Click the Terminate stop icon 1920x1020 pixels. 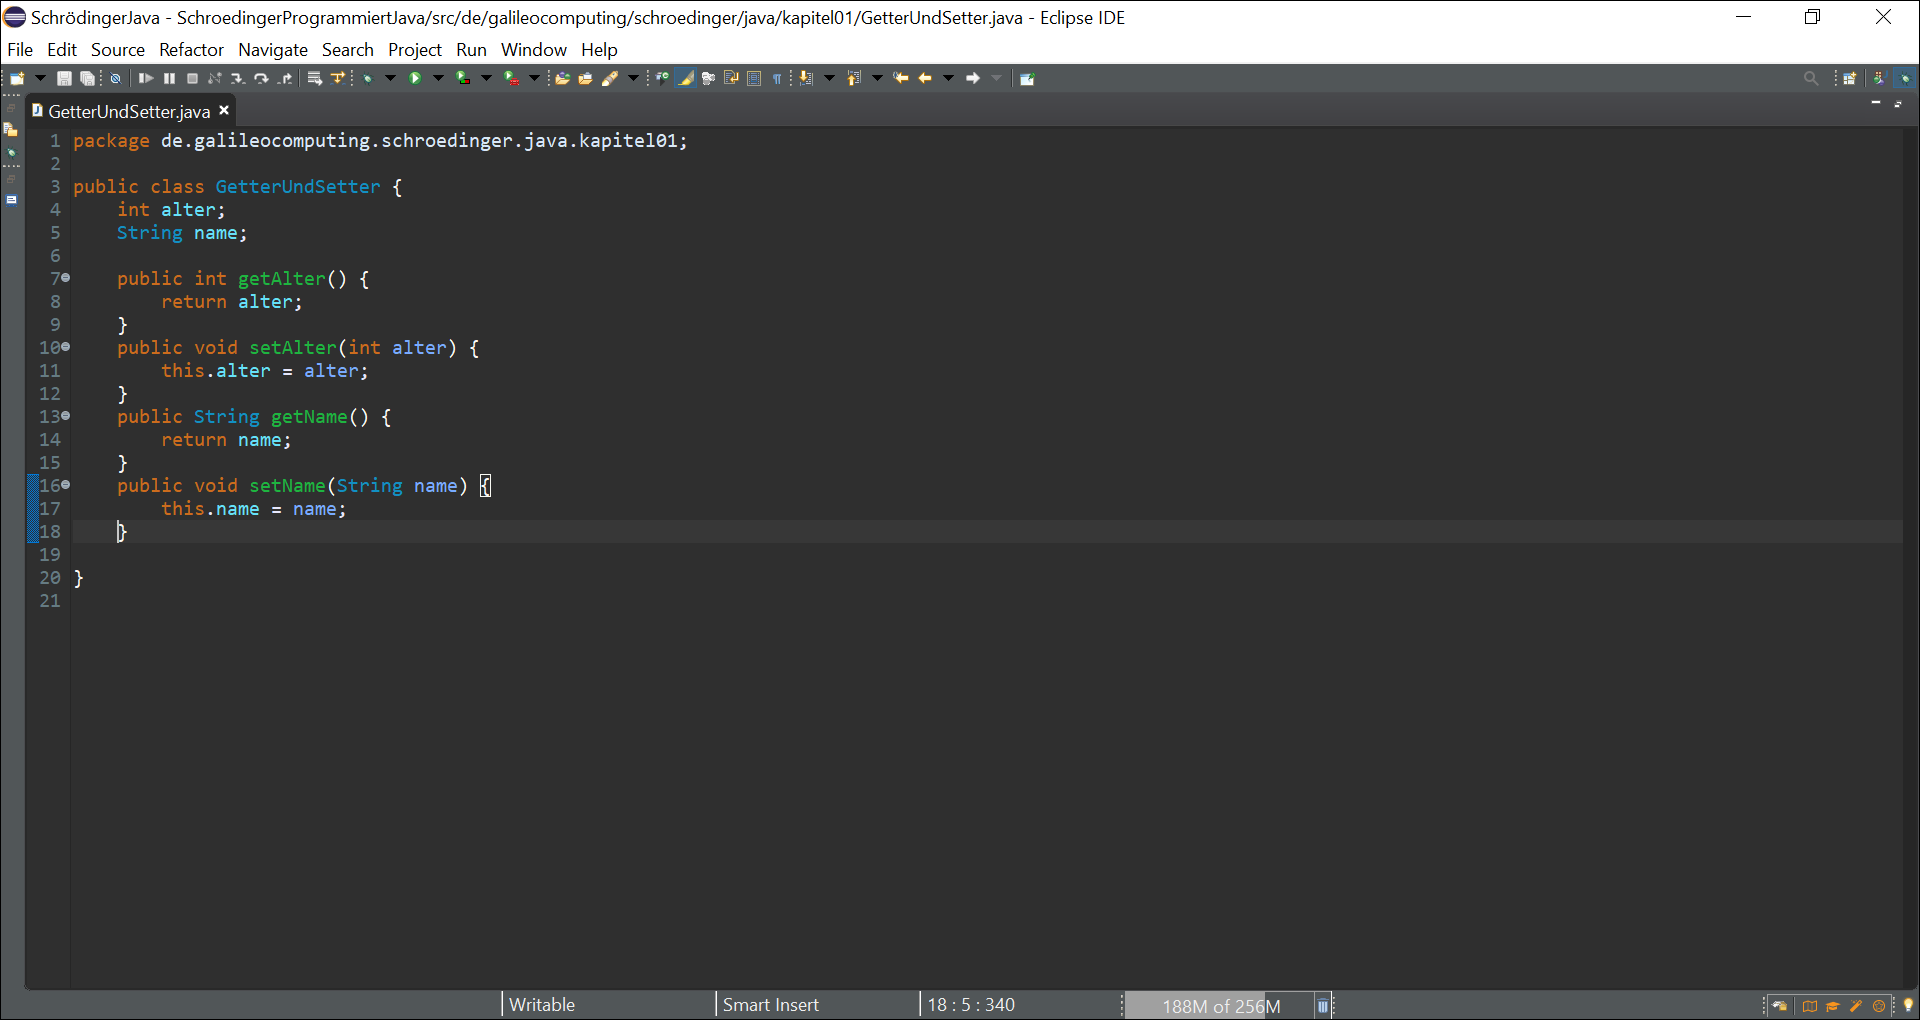coord(192,78)
